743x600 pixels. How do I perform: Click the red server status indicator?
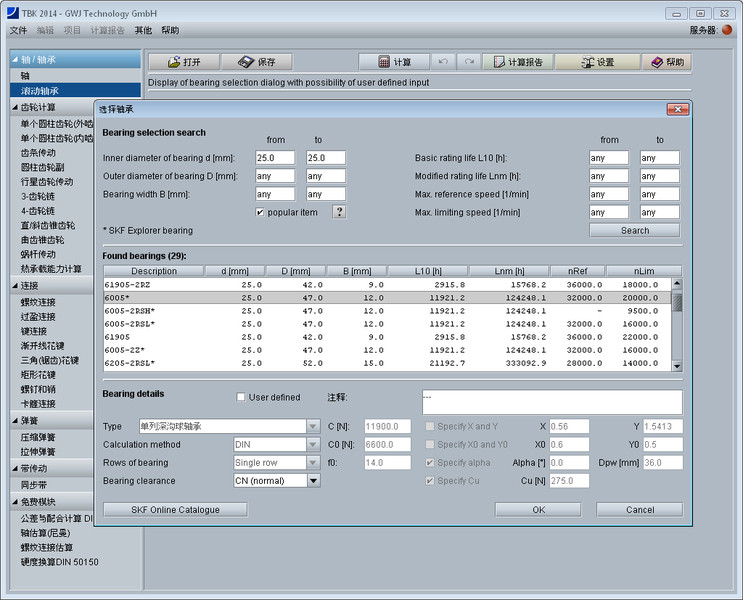727,30
